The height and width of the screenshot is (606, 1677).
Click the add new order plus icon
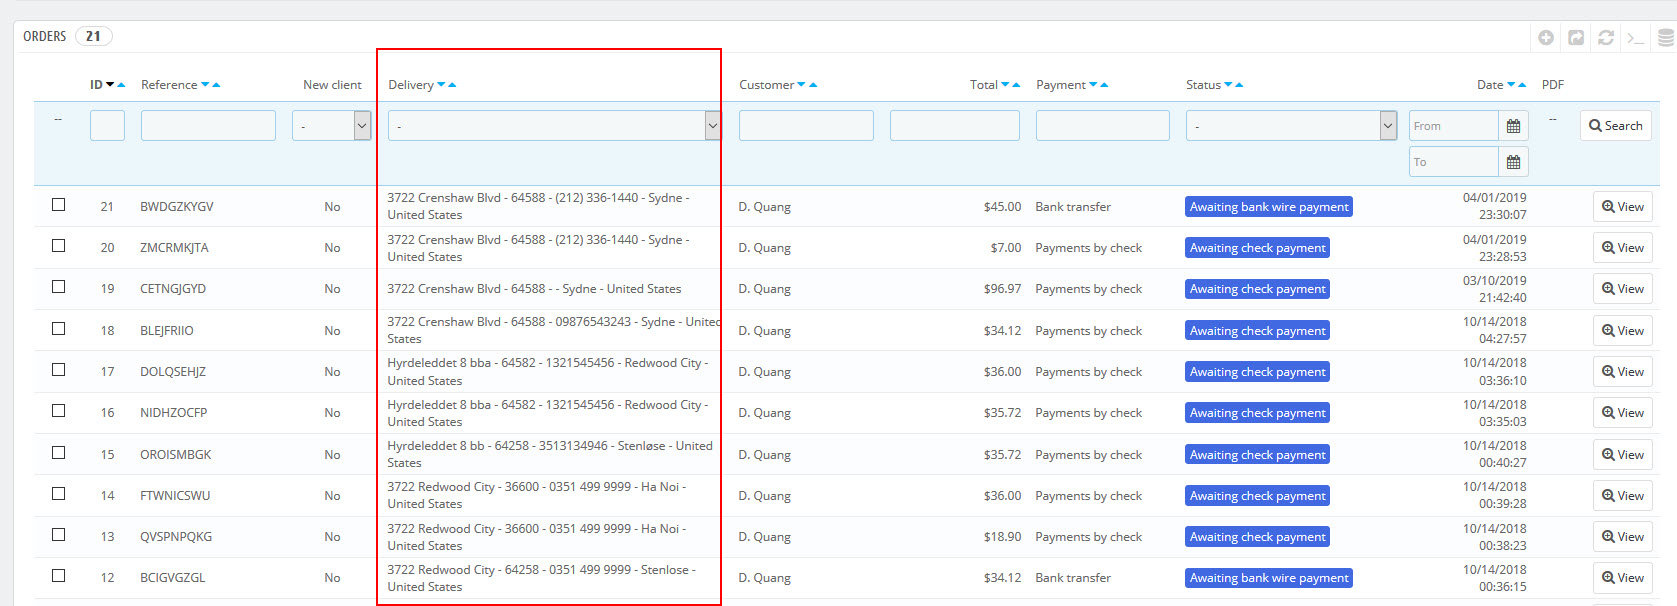click(x=1546, y=37)
